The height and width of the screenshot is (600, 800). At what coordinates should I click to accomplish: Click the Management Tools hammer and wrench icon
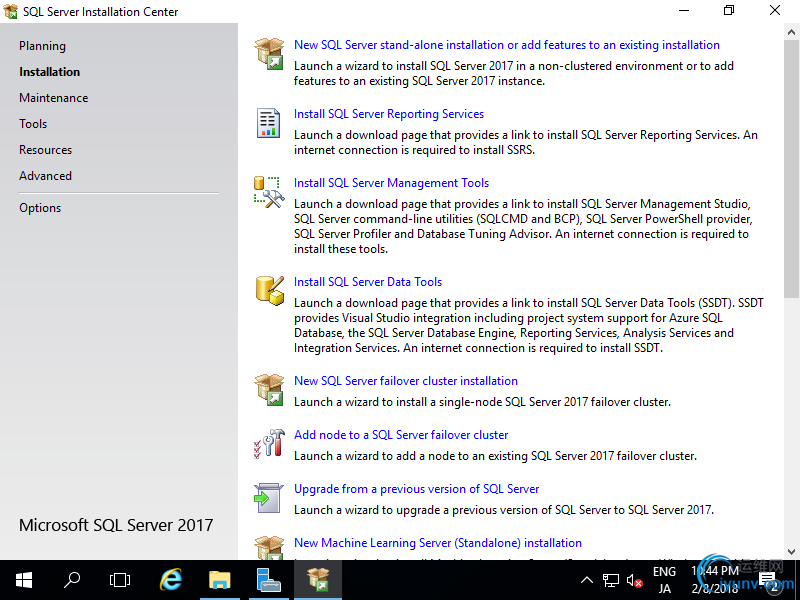[x=269, y=192]
